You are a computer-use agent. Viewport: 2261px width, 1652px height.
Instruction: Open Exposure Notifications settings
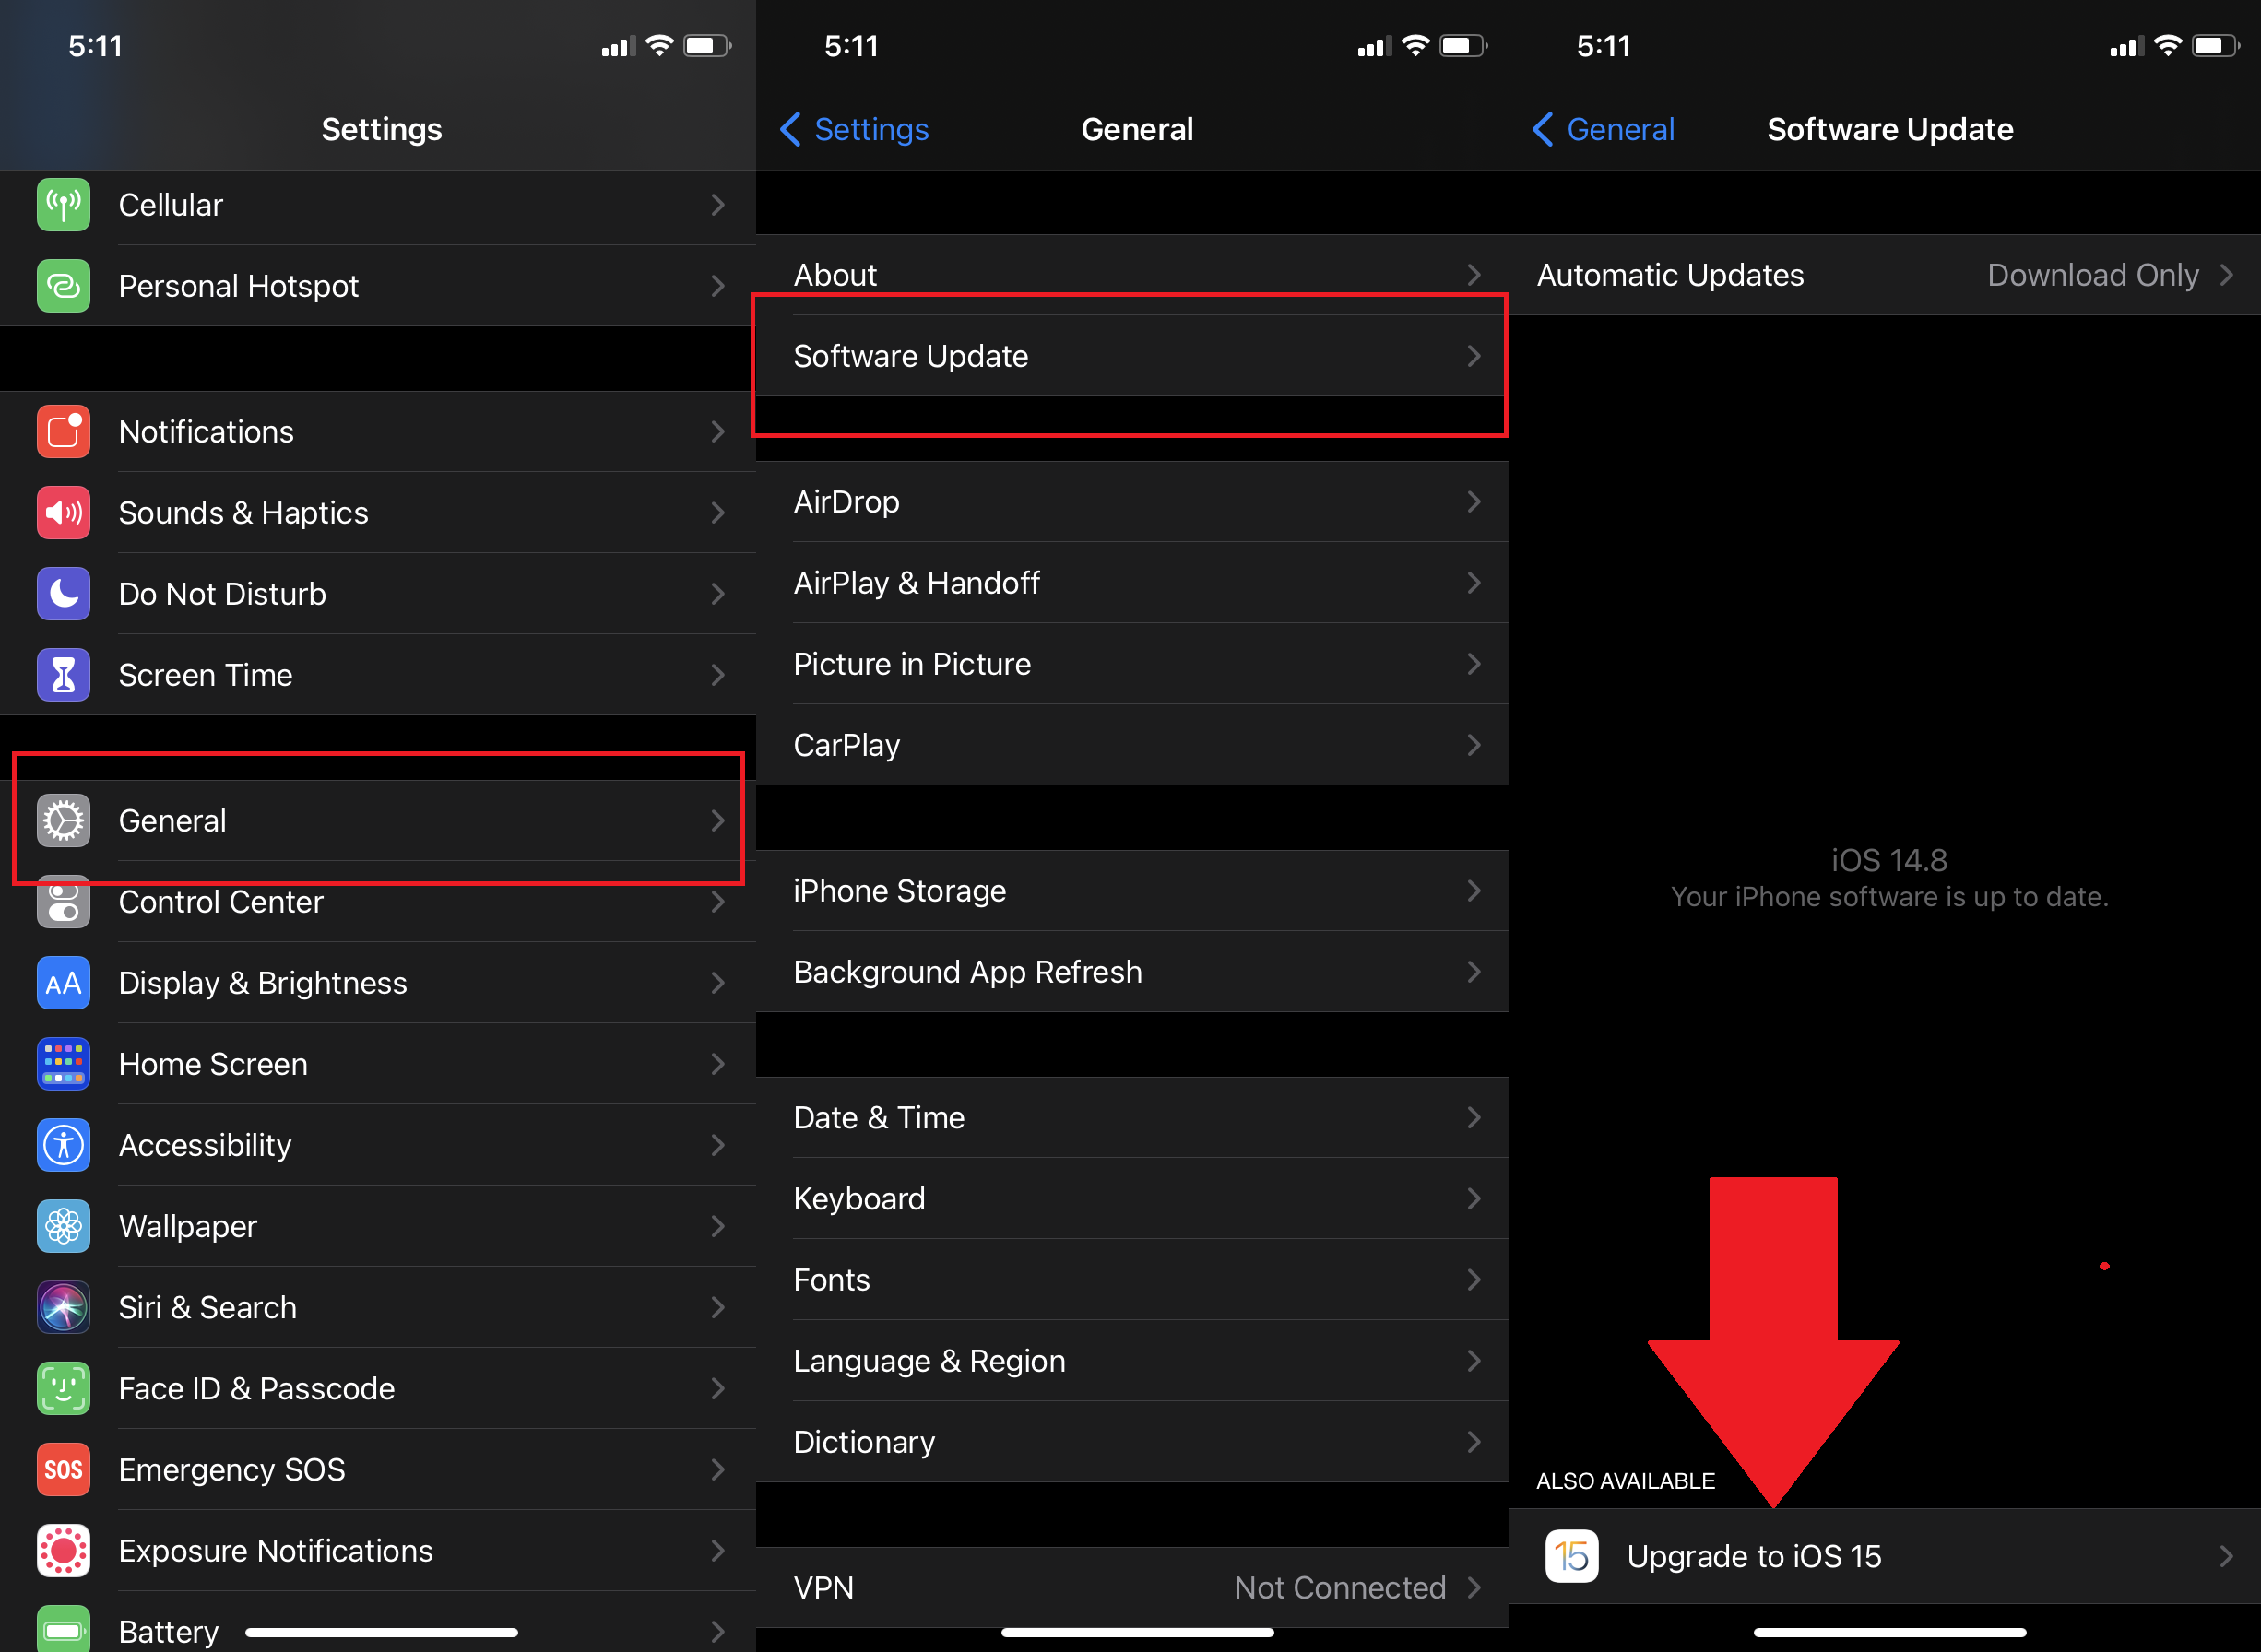(x=375, y=1549)
